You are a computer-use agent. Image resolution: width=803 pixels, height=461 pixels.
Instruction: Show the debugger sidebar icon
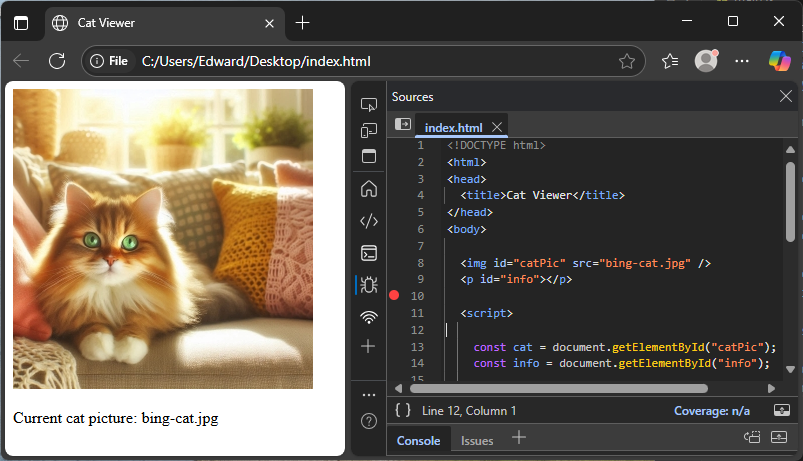[x=781, y=410]
